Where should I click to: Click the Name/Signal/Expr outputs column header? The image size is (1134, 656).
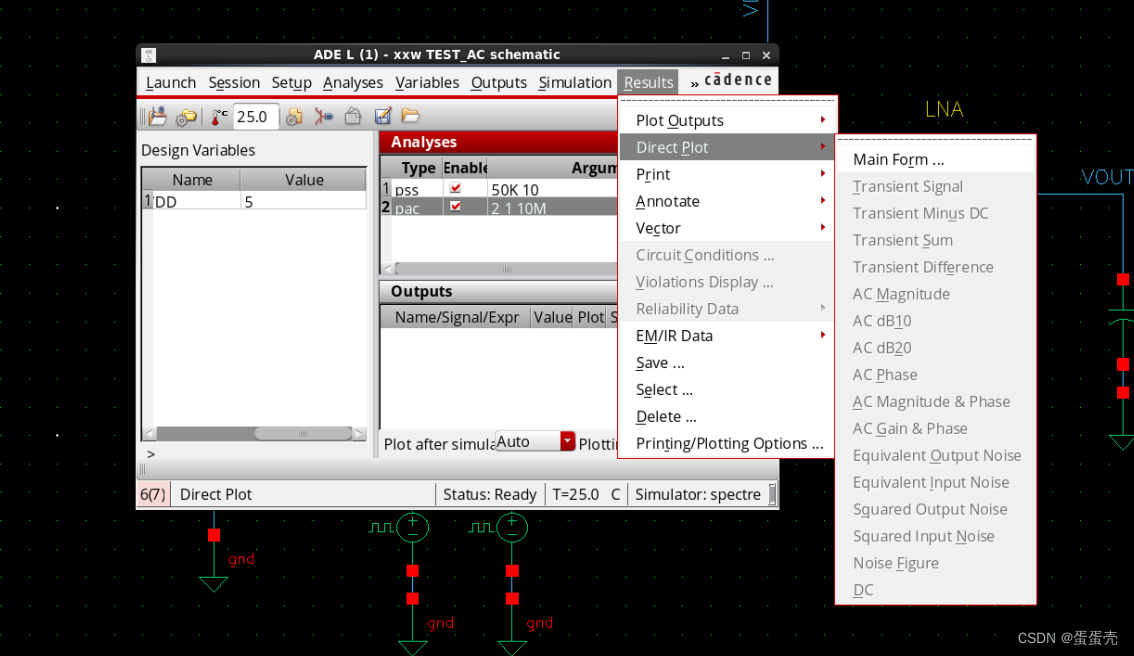(456, 318)
